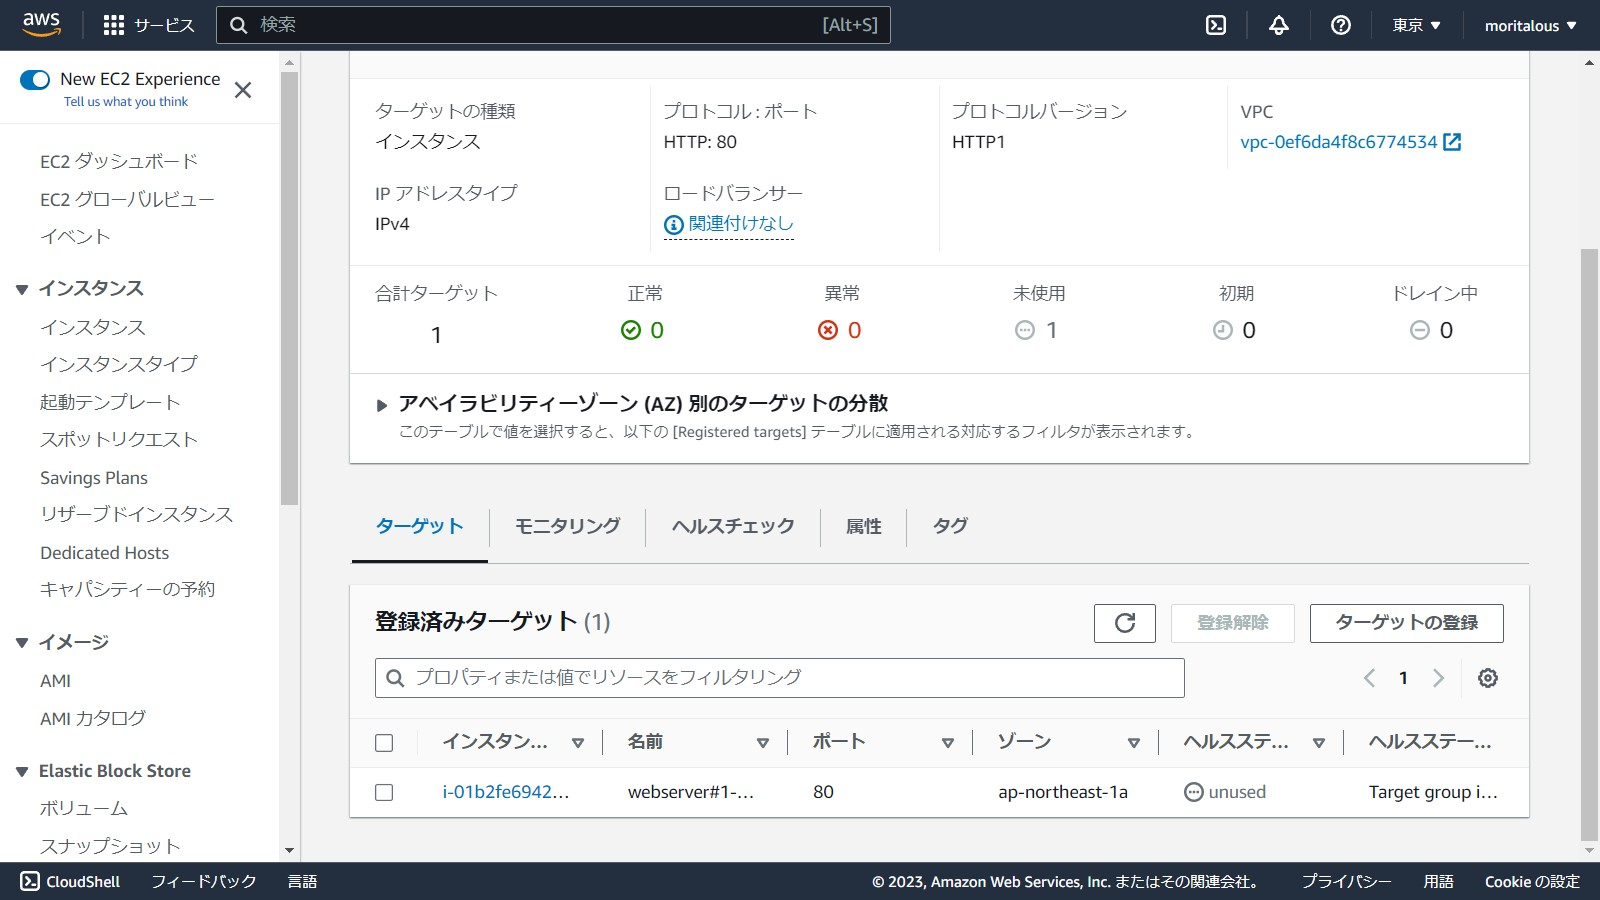This screenshot has width=1600, height=900.
Task: Switch to the モニタリング tab
Action: coord(567,526)
